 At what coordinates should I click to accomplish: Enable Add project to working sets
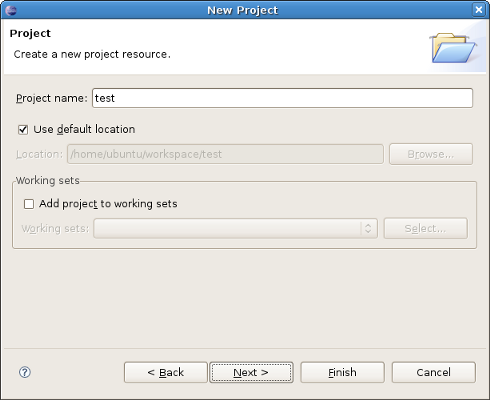[29, 204]
